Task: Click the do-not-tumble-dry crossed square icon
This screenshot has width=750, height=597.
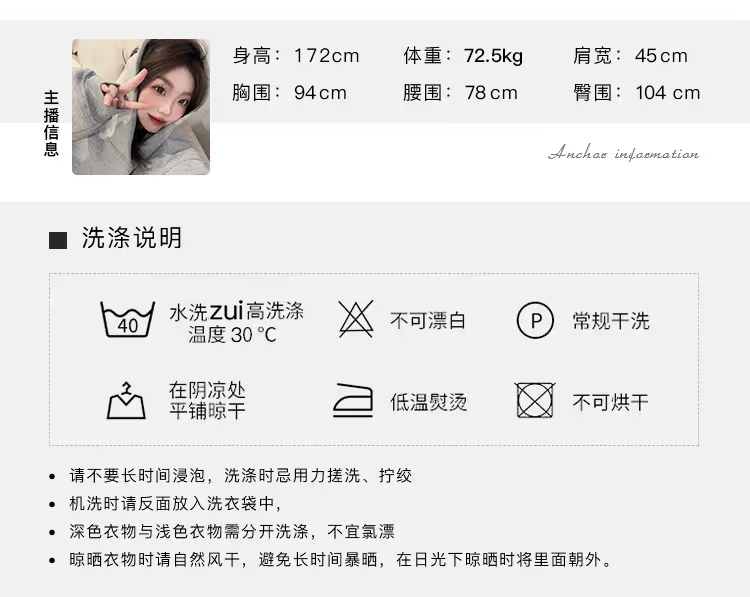Action: [535, 400]
